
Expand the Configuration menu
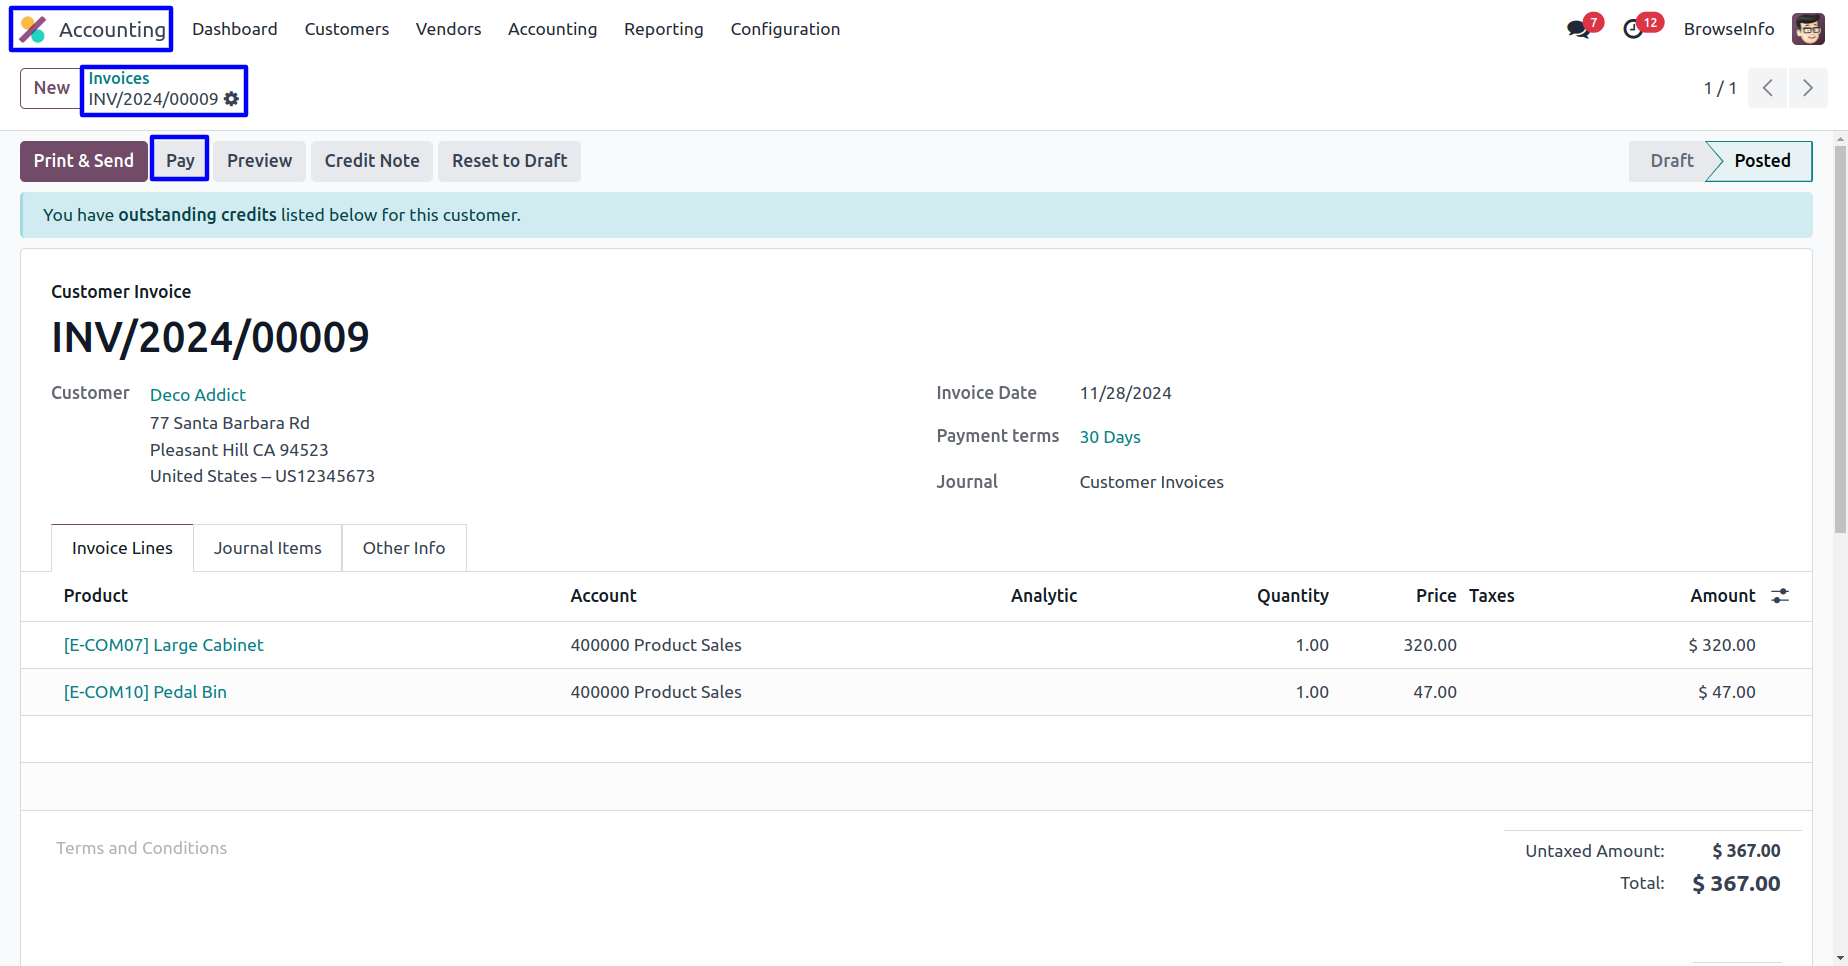pos(785,29)
